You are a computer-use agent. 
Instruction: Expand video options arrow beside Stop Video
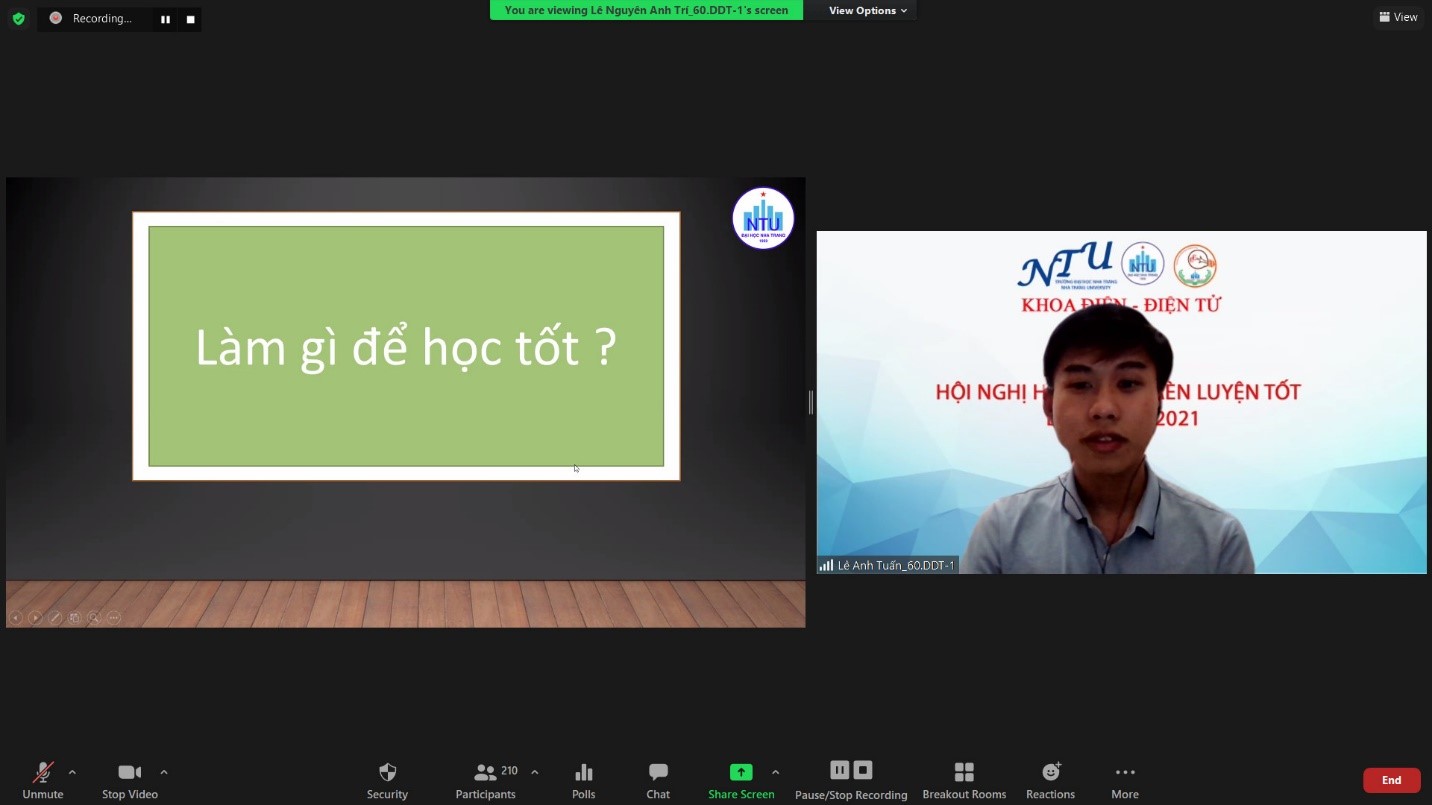pos(164,772)
